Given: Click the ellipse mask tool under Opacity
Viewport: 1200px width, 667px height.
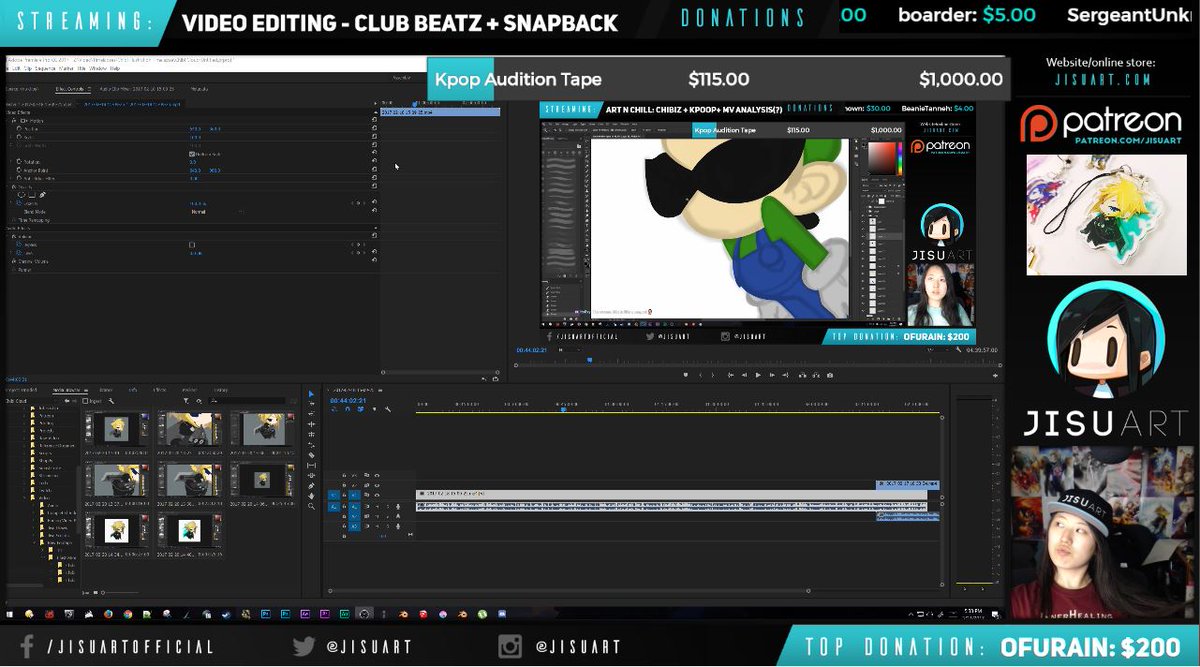Looking at the screenshot, I should point(22,195).
